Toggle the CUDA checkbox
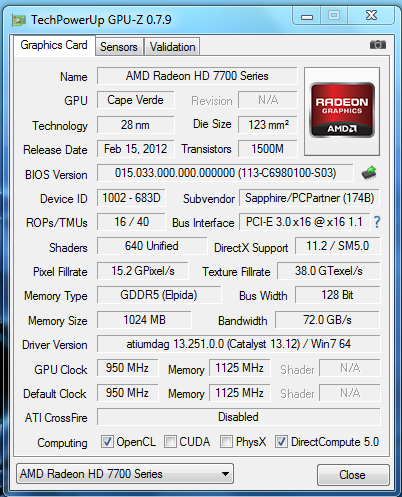Image resolution: width=402 pixels, height=497 pixels. pyautogui.click(x=170, y=442)
